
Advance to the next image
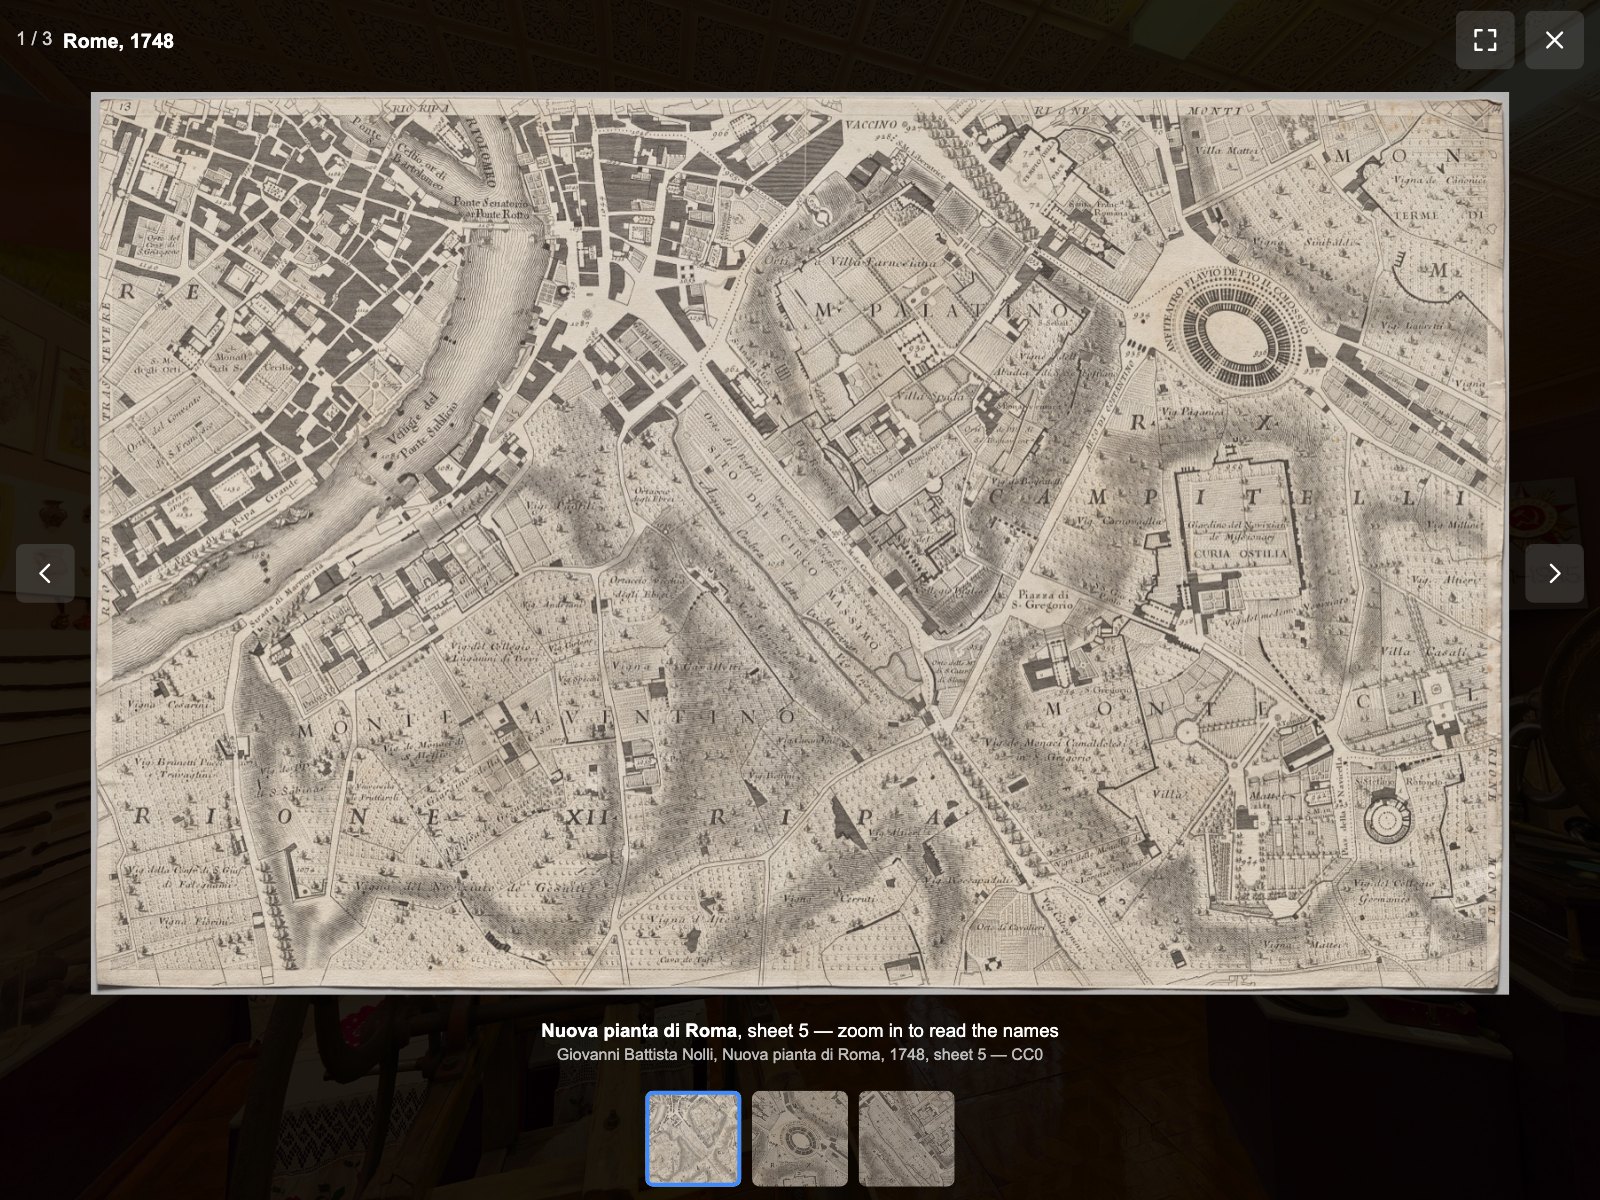pyautogui.click(x=1554, y=573)
